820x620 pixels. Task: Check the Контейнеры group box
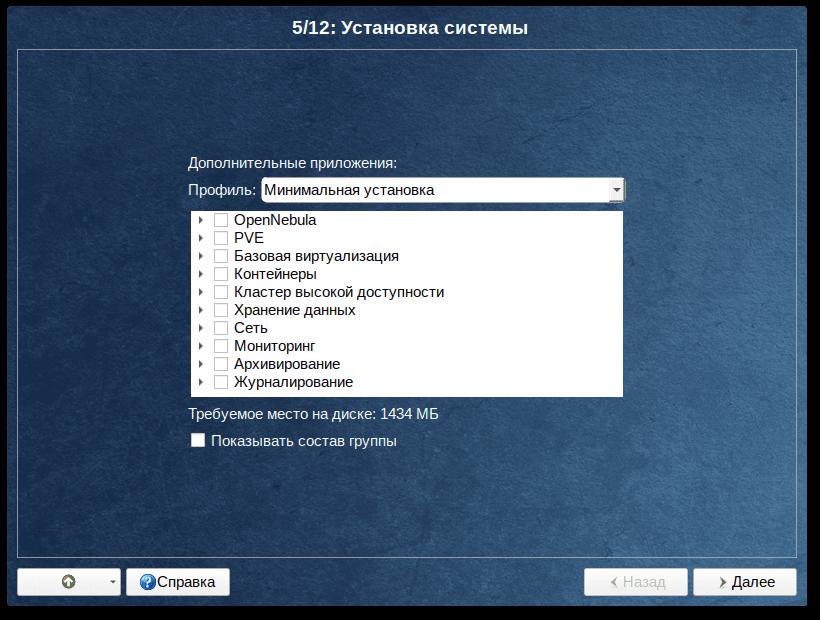[221, 274]
